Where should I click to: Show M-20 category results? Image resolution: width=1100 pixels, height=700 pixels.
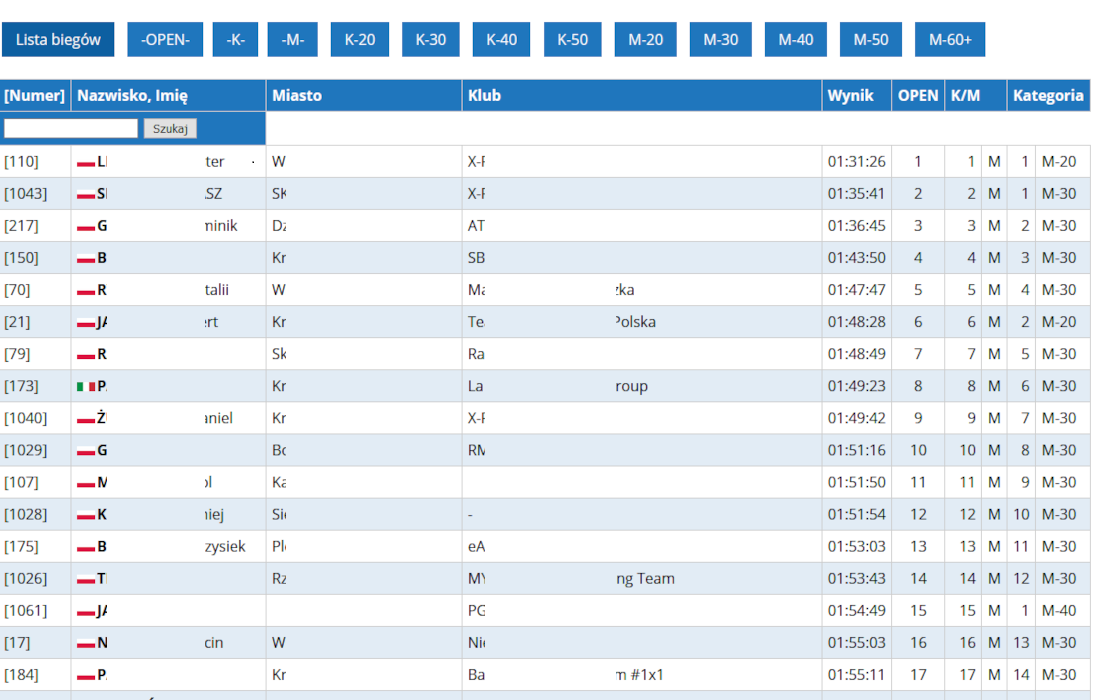coord(645,39)
